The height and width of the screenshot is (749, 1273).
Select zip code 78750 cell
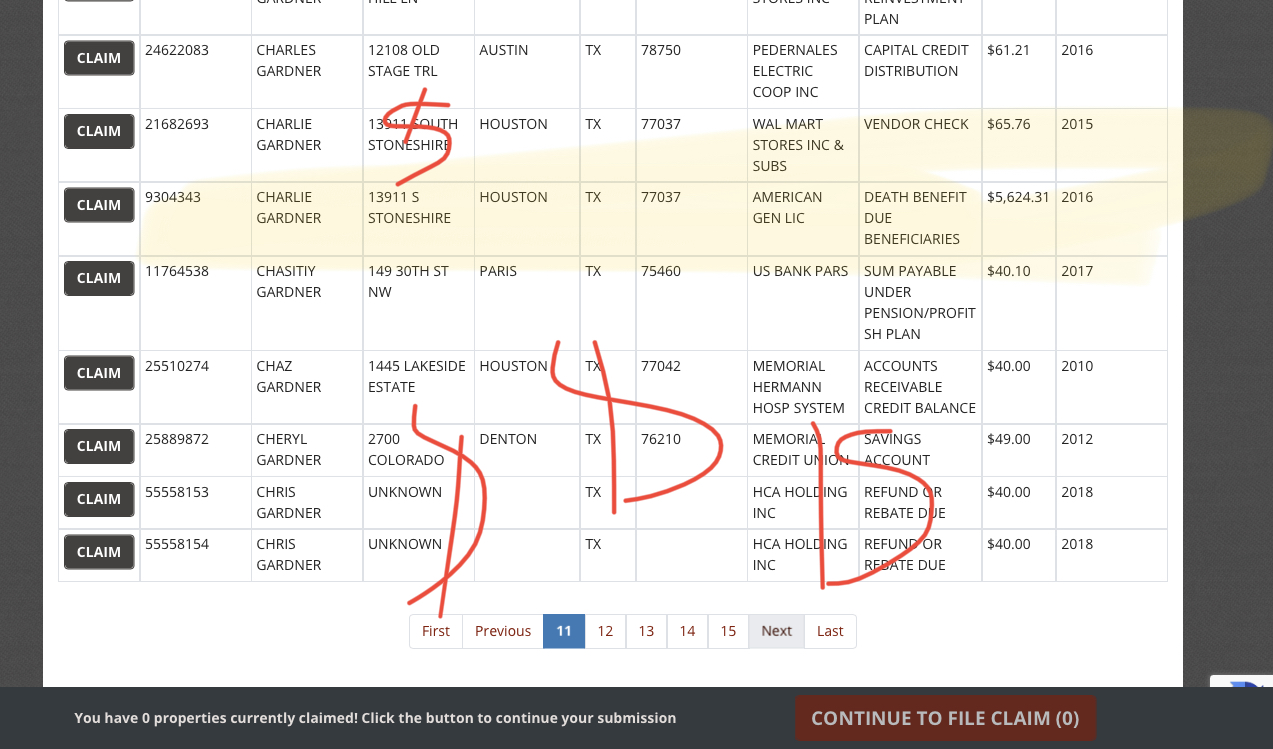[x=691, y=72]
